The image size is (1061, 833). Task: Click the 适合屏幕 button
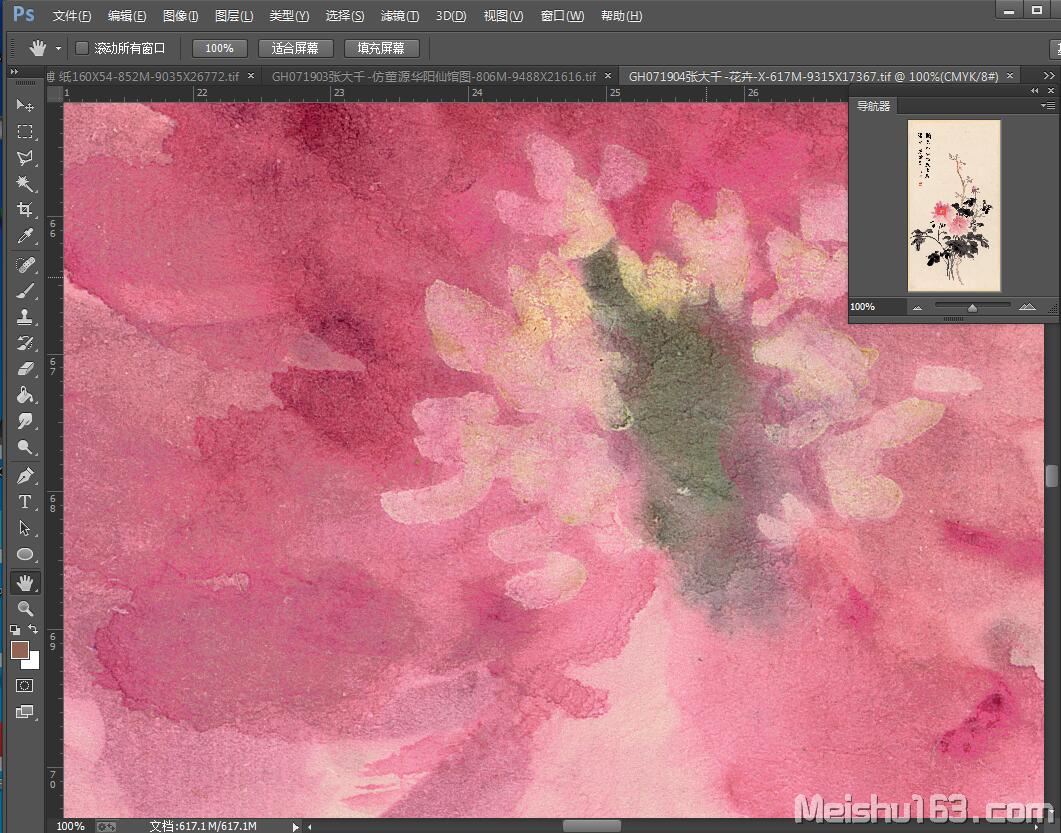pyautogui.click(x=295, y=48)
